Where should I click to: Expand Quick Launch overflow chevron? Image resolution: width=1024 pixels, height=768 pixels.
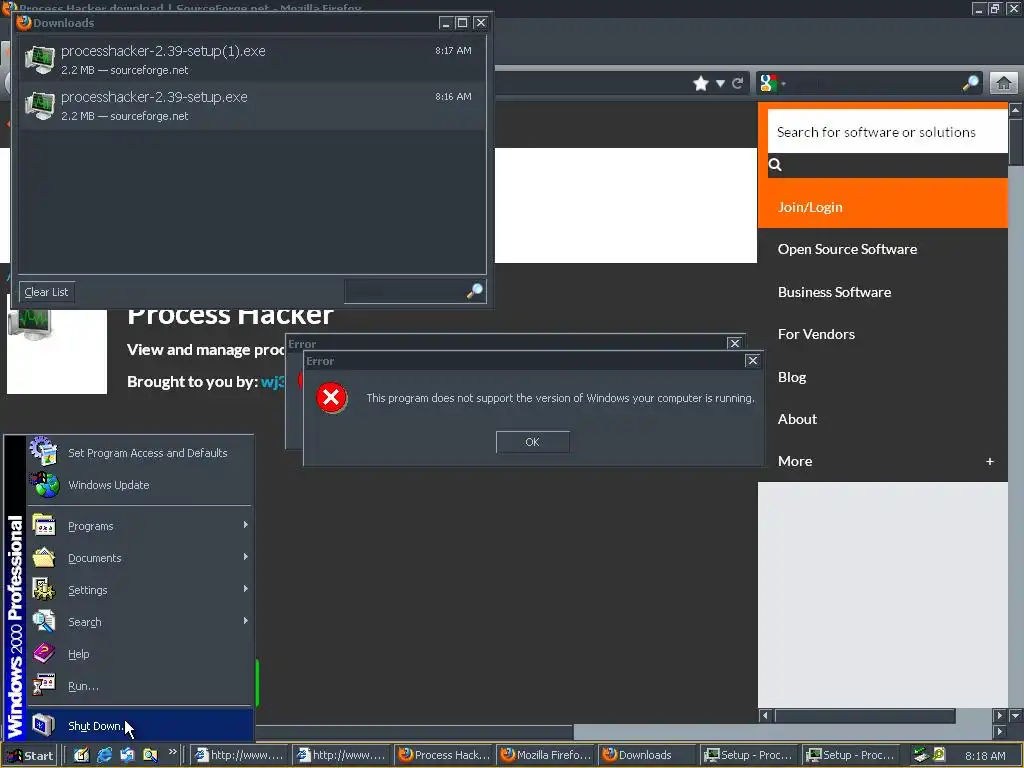coord(172,752)
